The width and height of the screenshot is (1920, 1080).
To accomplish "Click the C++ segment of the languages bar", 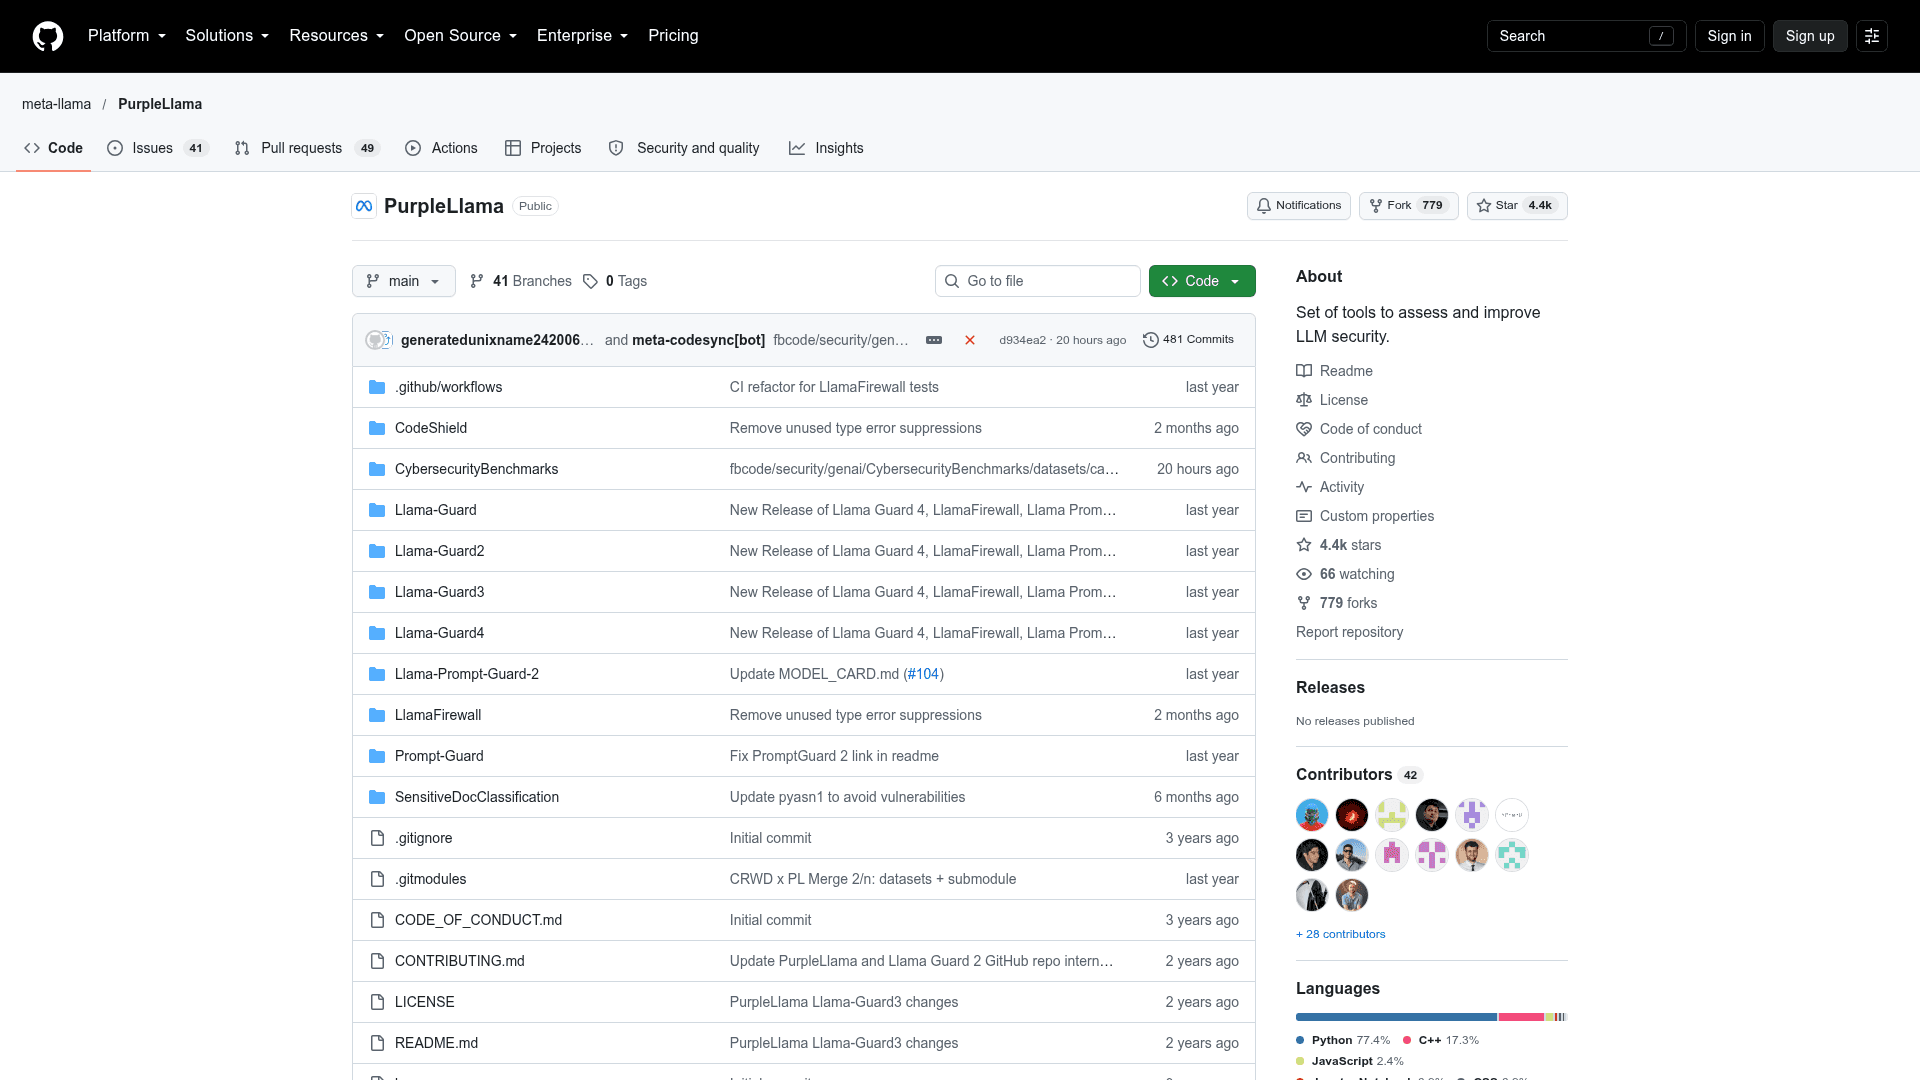I will (x=1521, y=1017).
